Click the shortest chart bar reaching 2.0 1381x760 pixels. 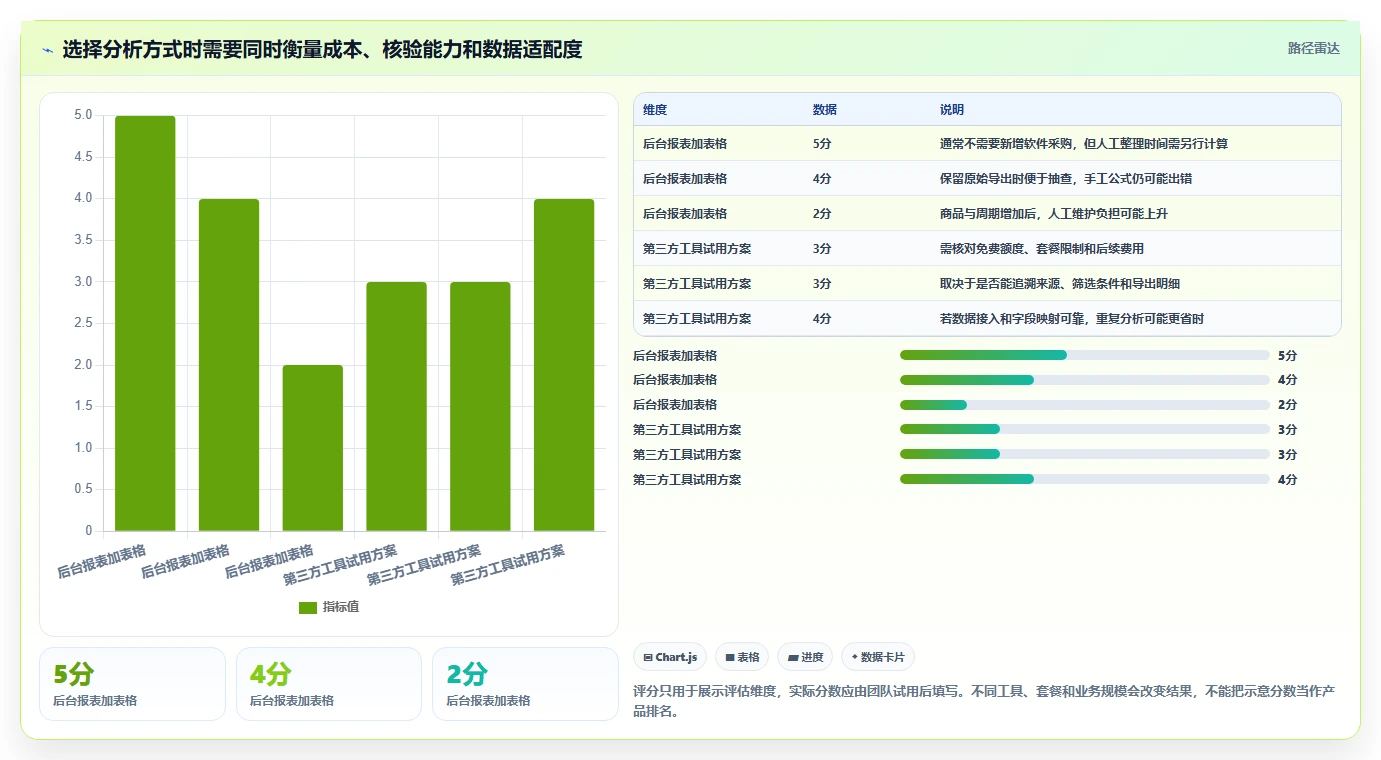tap(313, 448)
